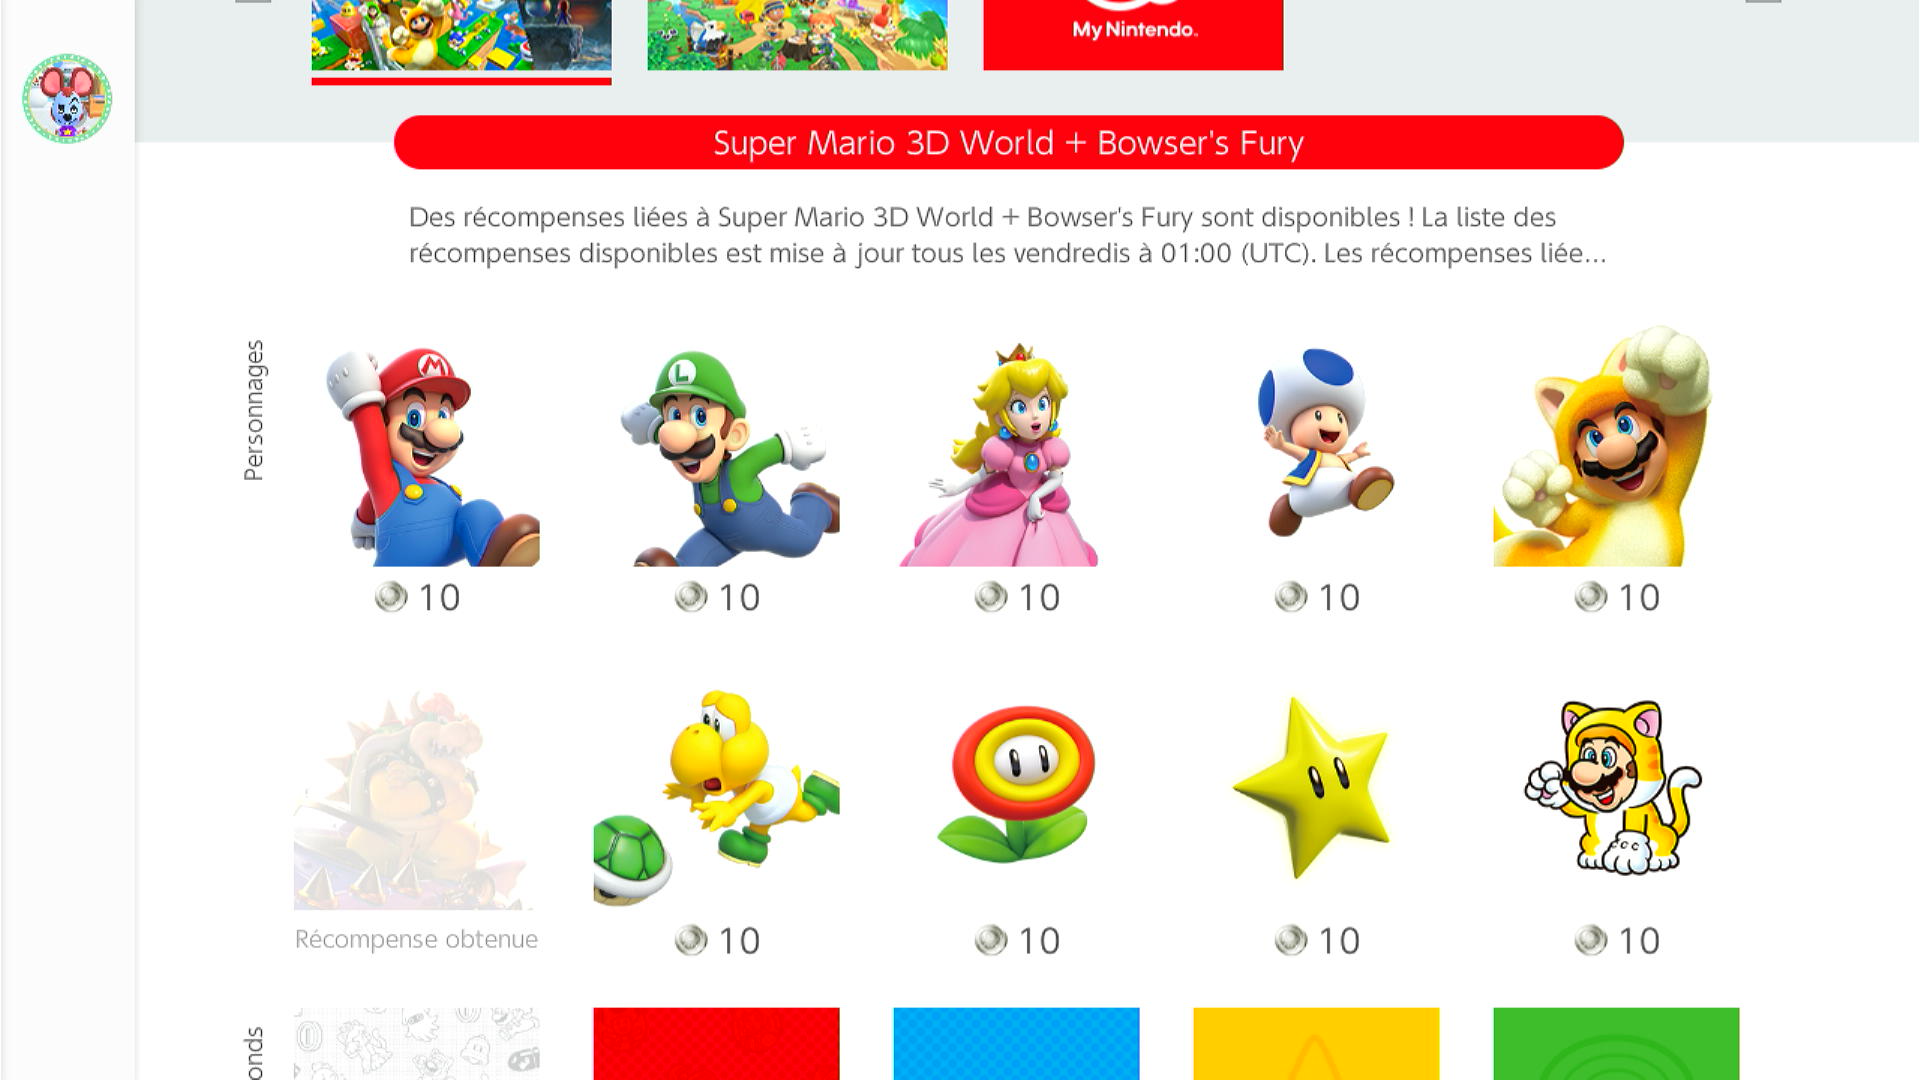Pick the Super Star icon reward

(1317, 788)
